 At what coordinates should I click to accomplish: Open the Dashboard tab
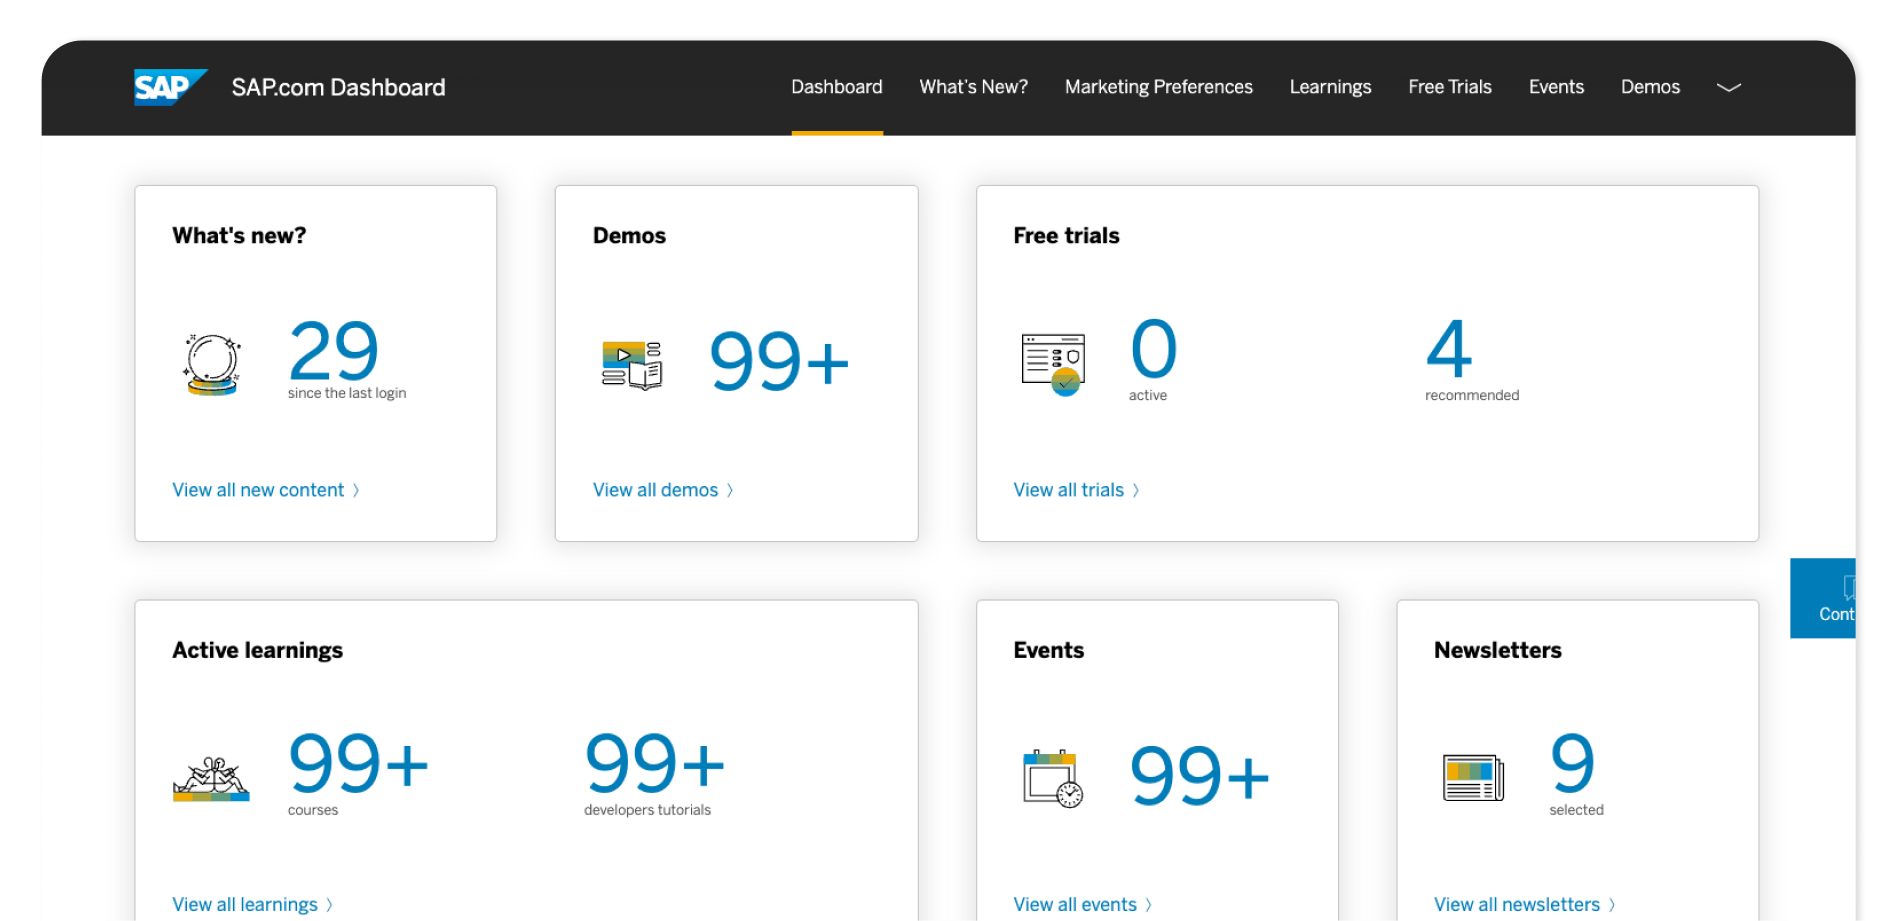pos(837,87)
